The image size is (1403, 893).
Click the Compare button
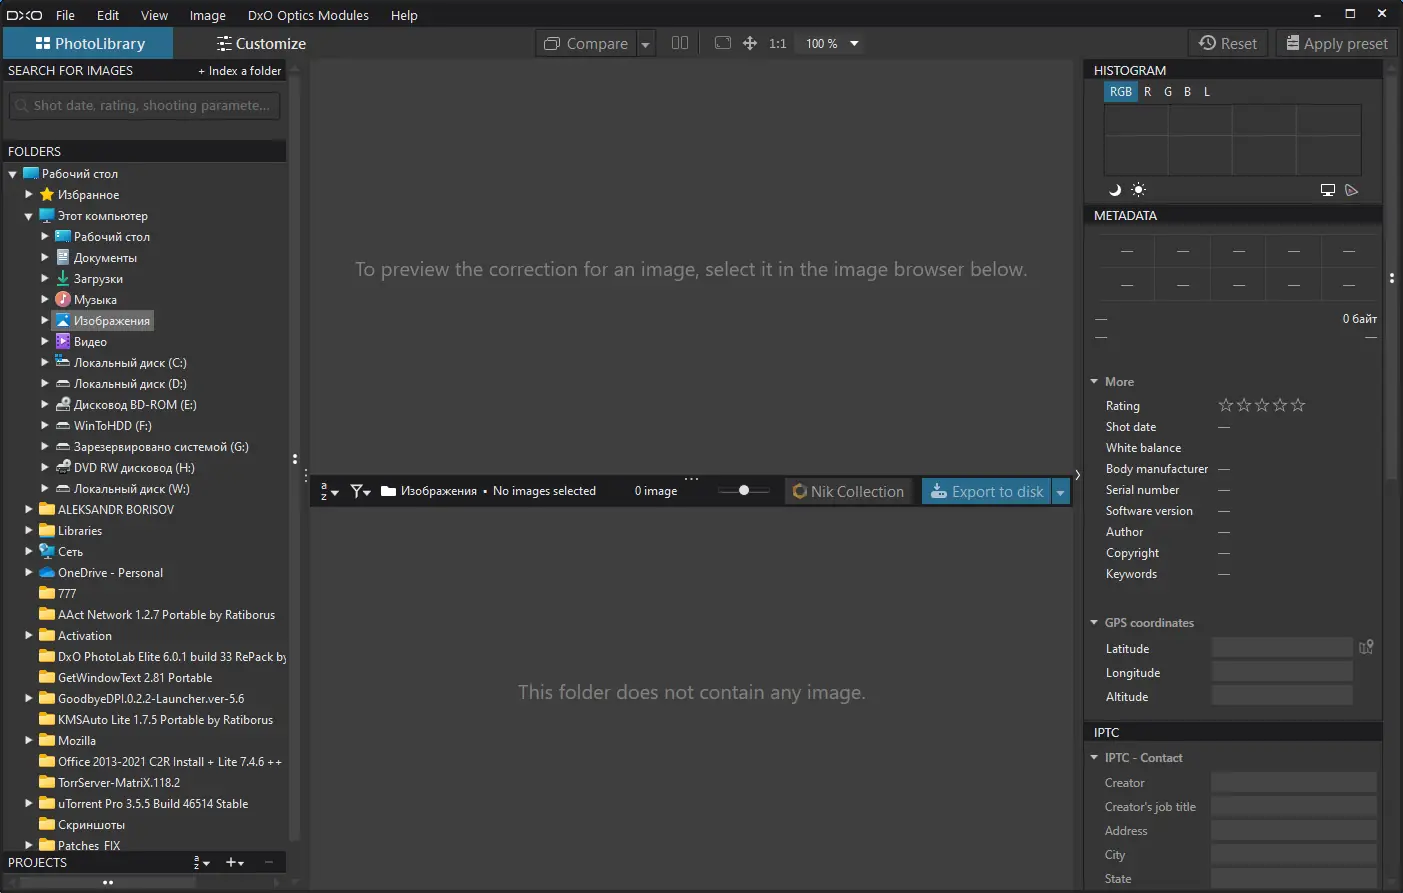[x=586, y=44]
